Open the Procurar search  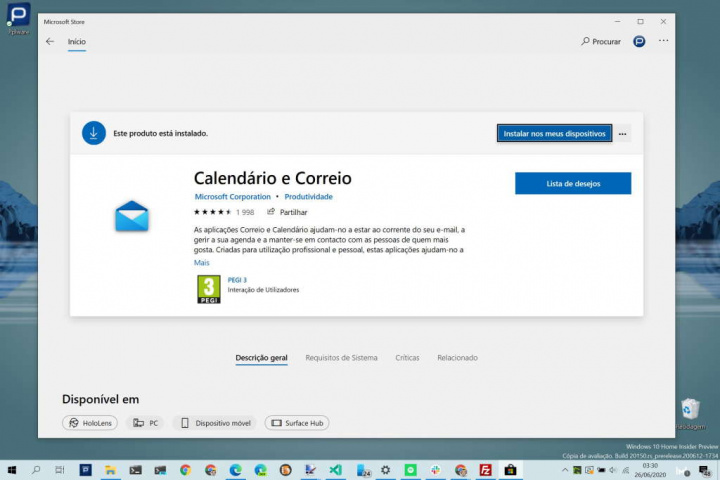pos(601,42)
